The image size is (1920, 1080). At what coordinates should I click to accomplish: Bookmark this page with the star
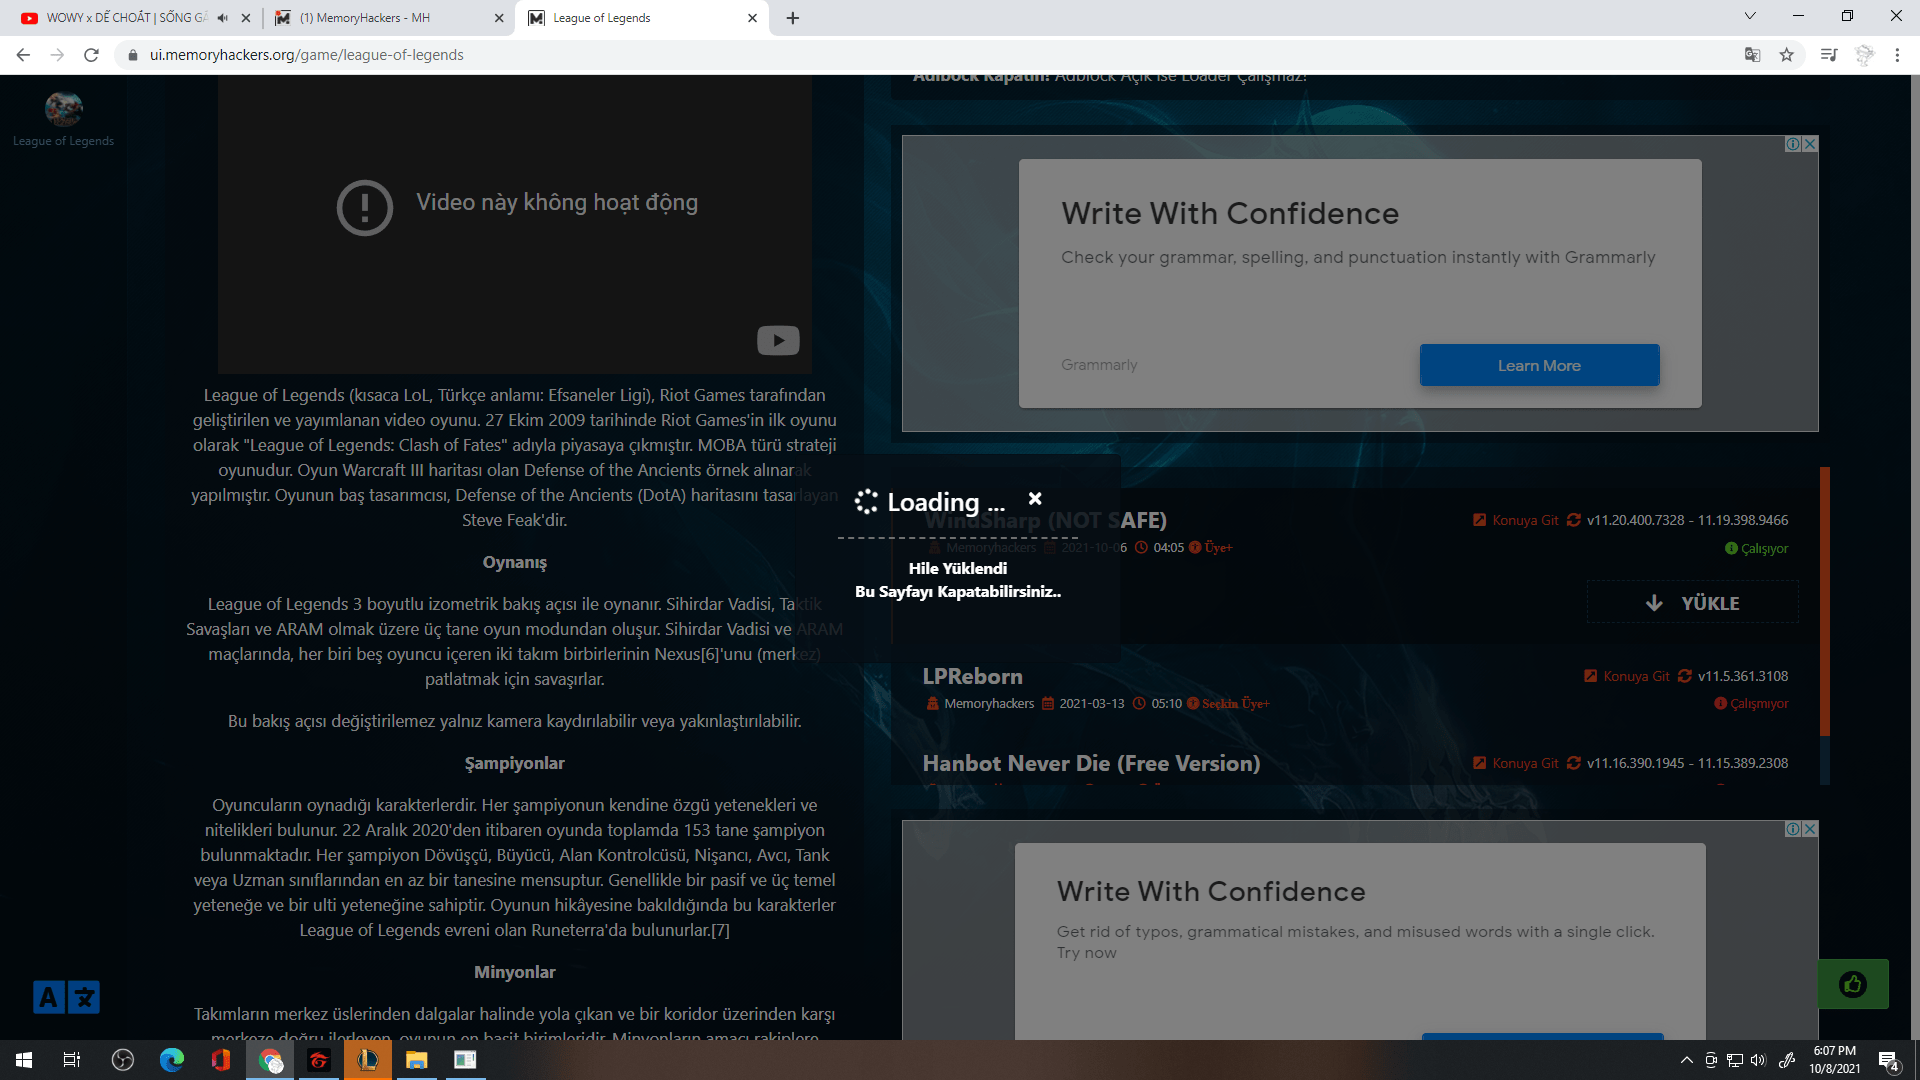tap(1786, 55)
